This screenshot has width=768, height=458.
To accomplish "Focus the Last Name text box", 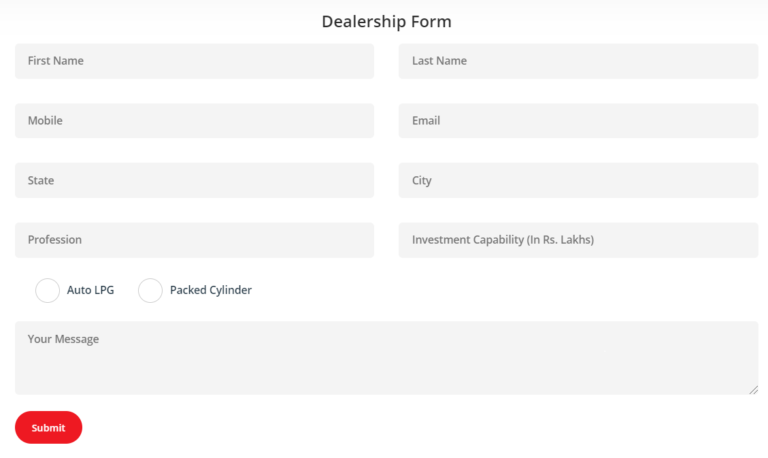I will (578, 61).
